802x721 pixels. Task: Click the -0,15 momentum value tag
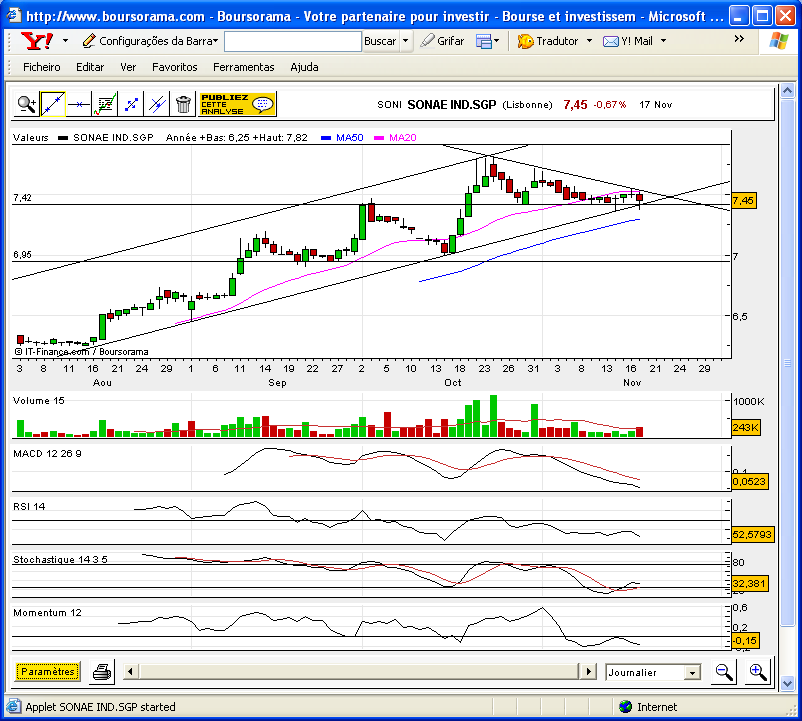click(745, 641)
